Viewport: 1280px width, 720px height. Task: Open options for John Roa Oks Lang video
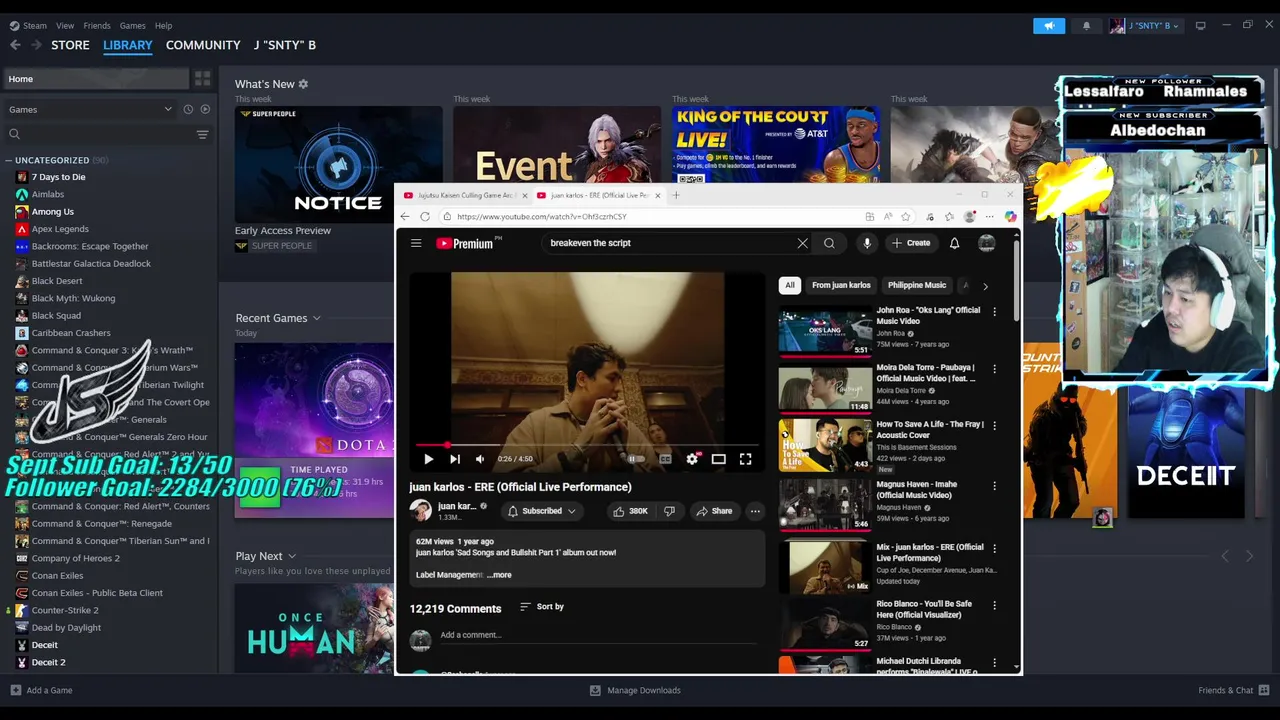pyautogui.click(x=994, y=312)
